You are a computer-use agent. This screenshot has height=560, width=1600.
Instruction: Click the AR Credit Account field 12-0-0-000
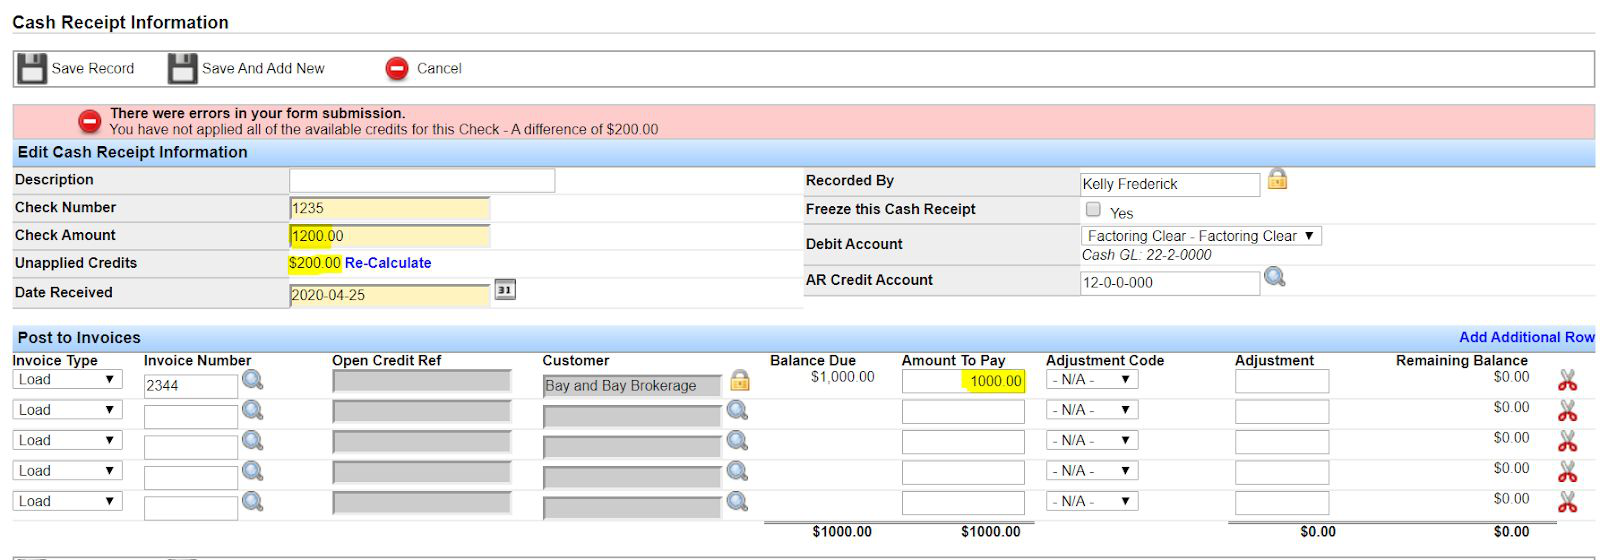point(1170,283)
